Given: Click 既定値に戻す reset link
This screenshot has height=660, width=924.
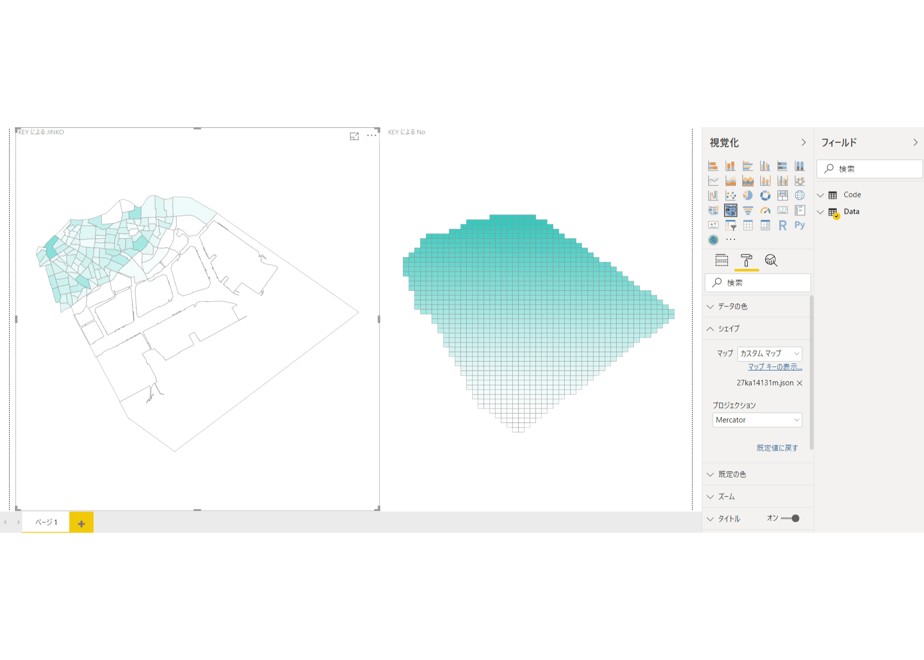Looking at the screenshot, I should [777, 448].
